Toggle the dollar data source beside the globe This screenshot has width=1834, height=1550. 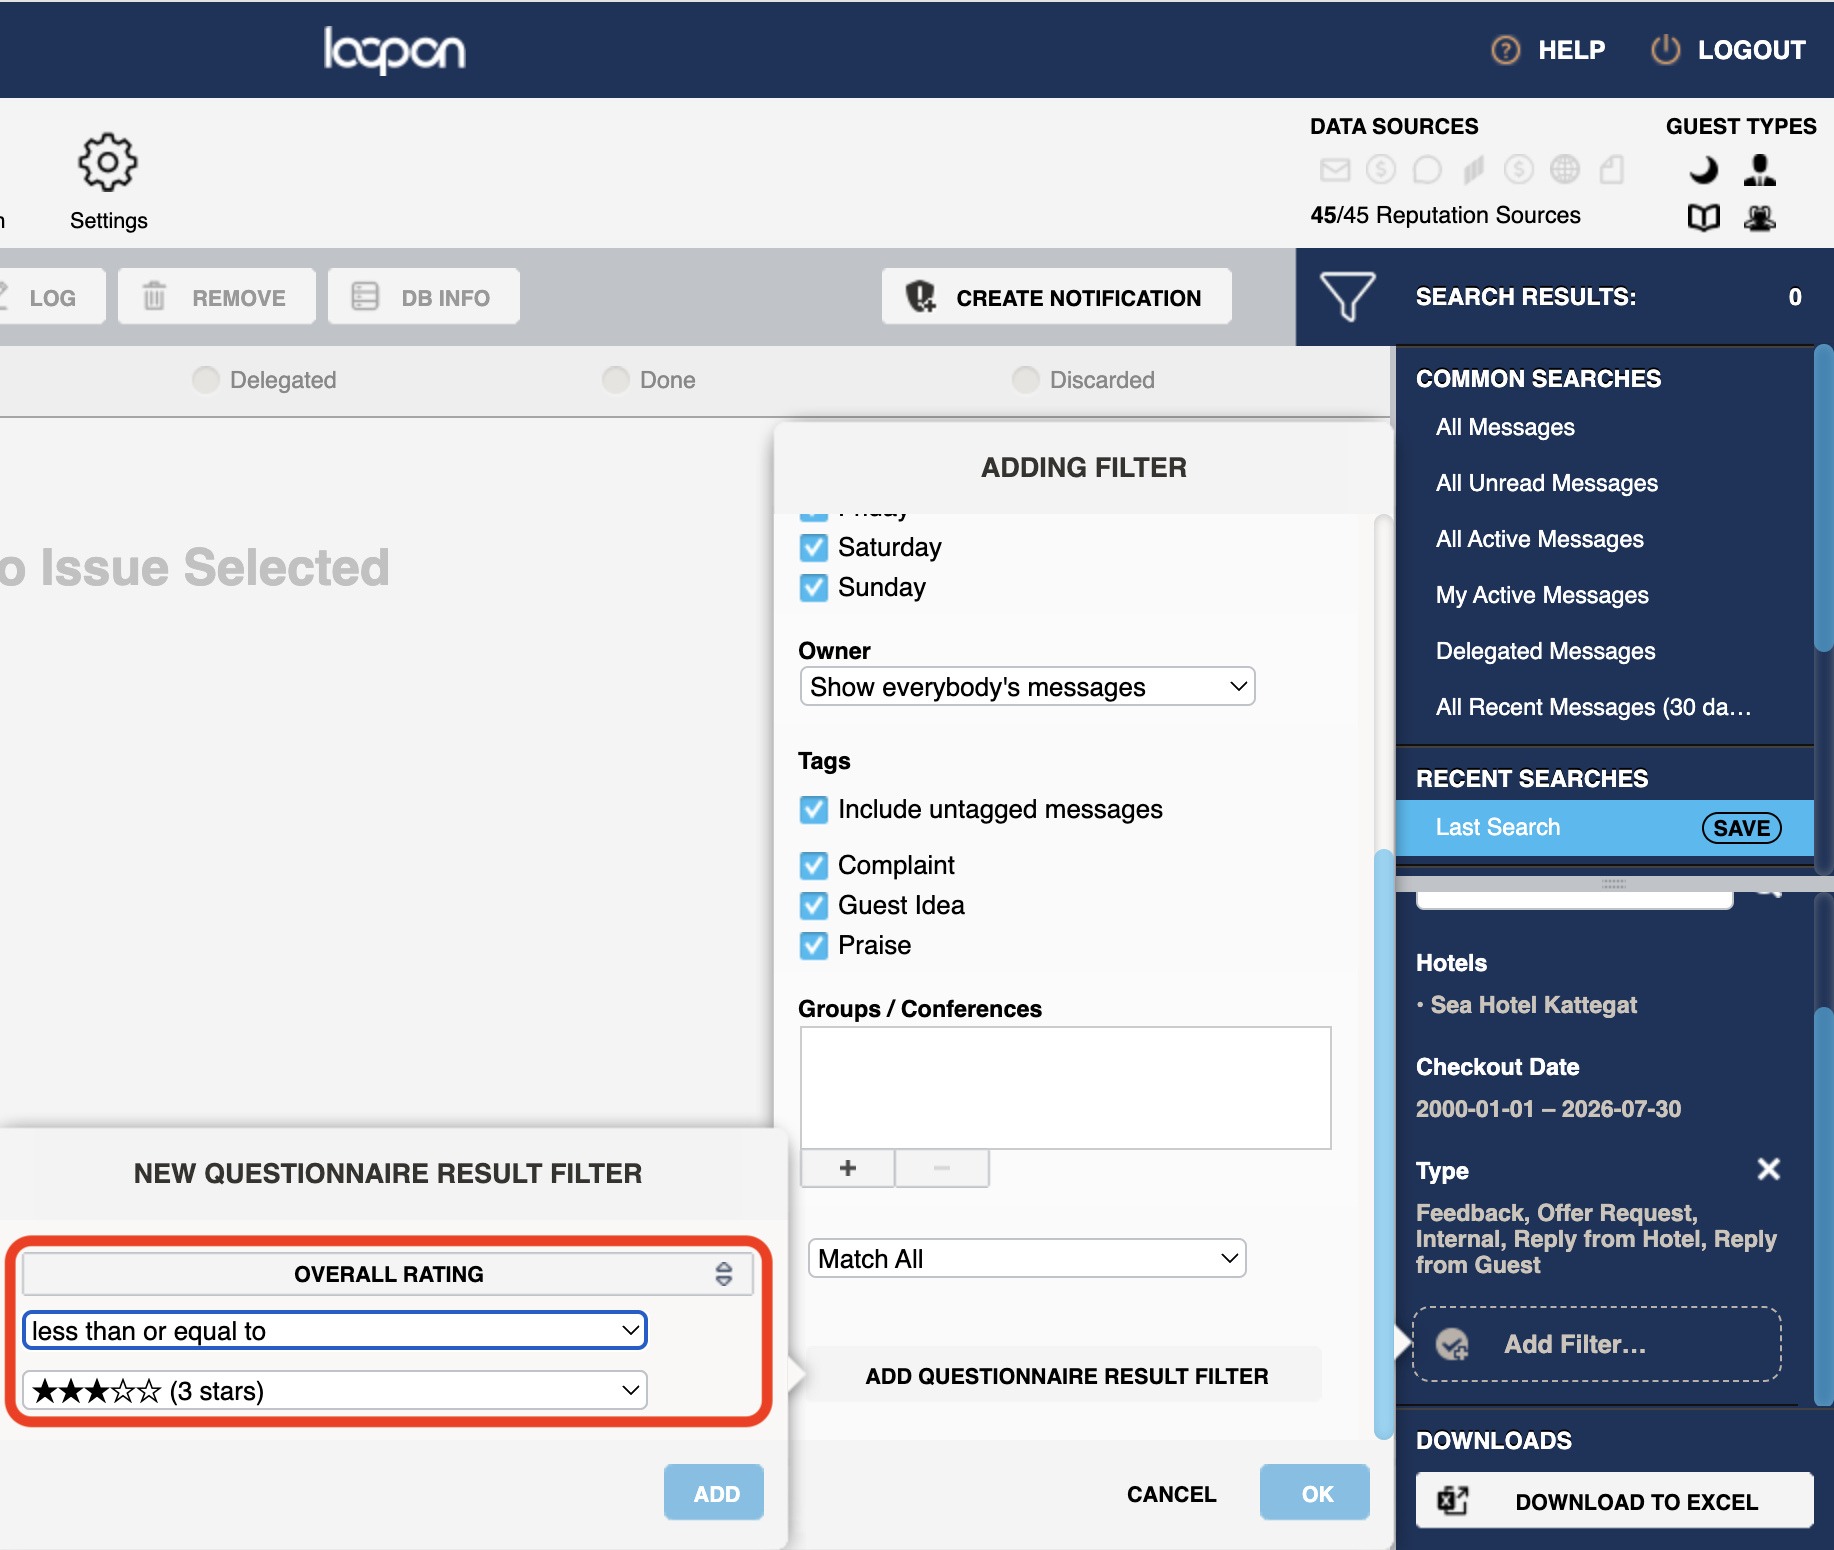click(x=1519, y=170)
